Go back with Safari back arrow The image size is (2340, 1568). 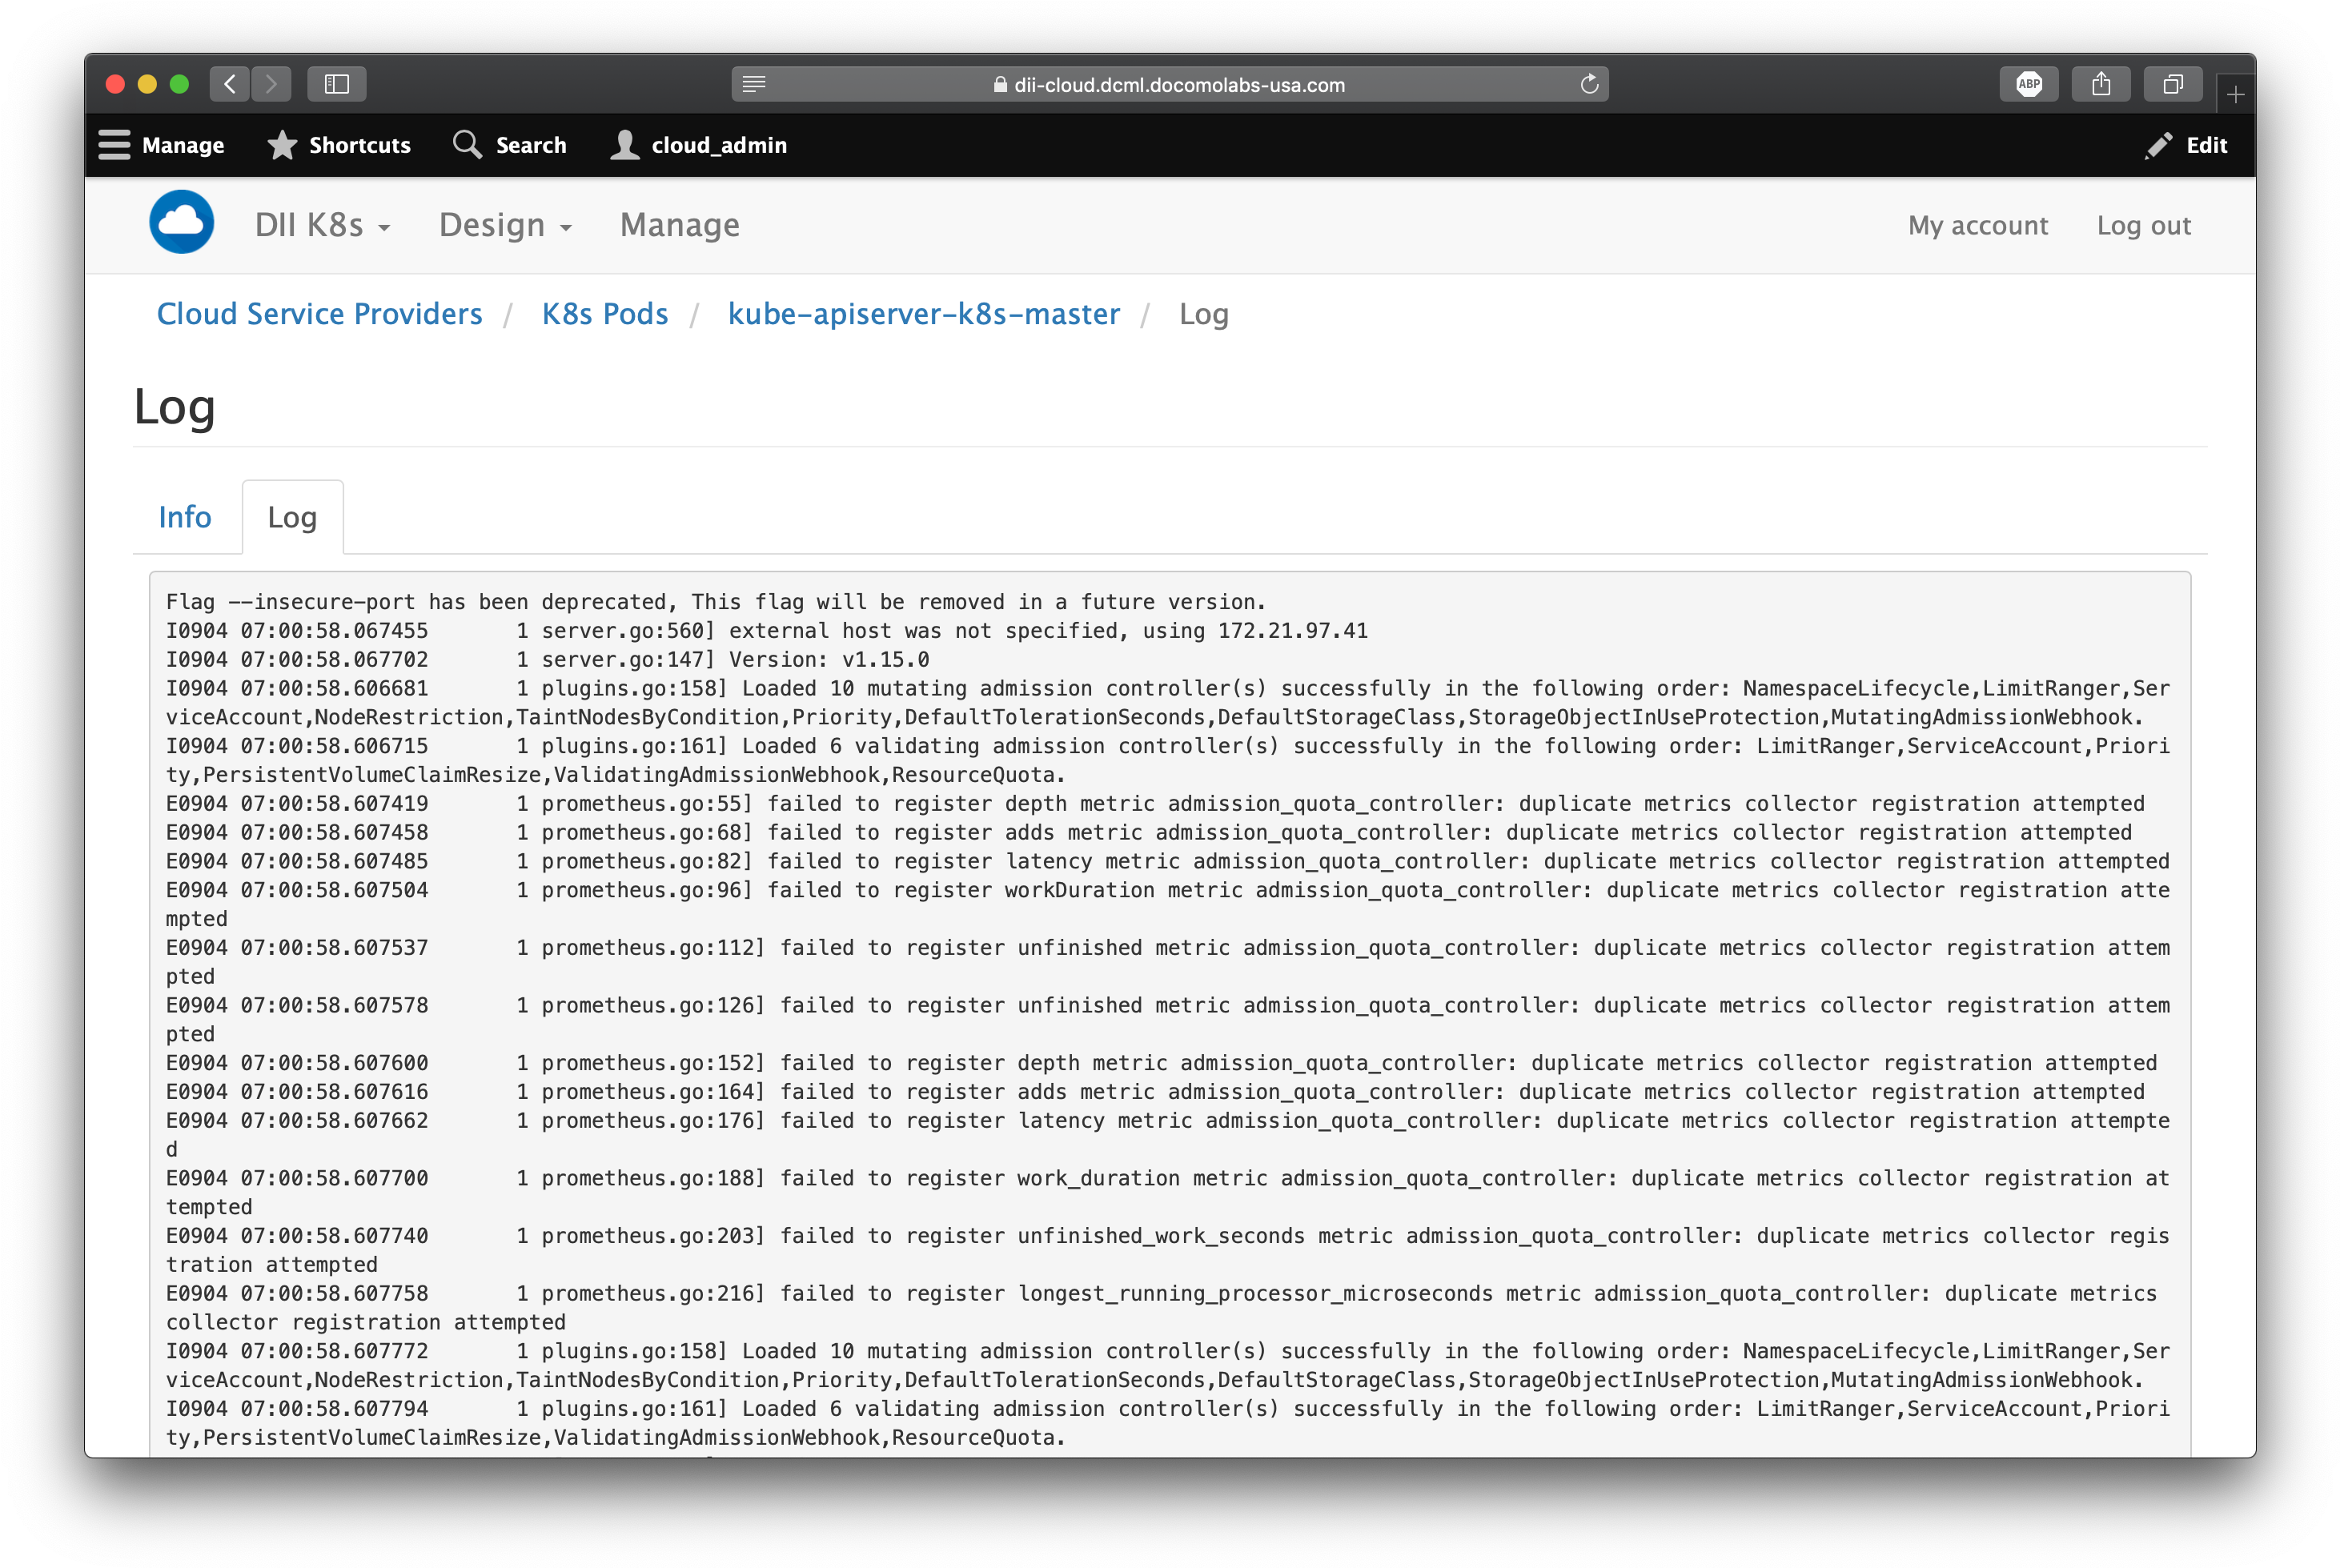pyautogui.click(x=230, y=84)
